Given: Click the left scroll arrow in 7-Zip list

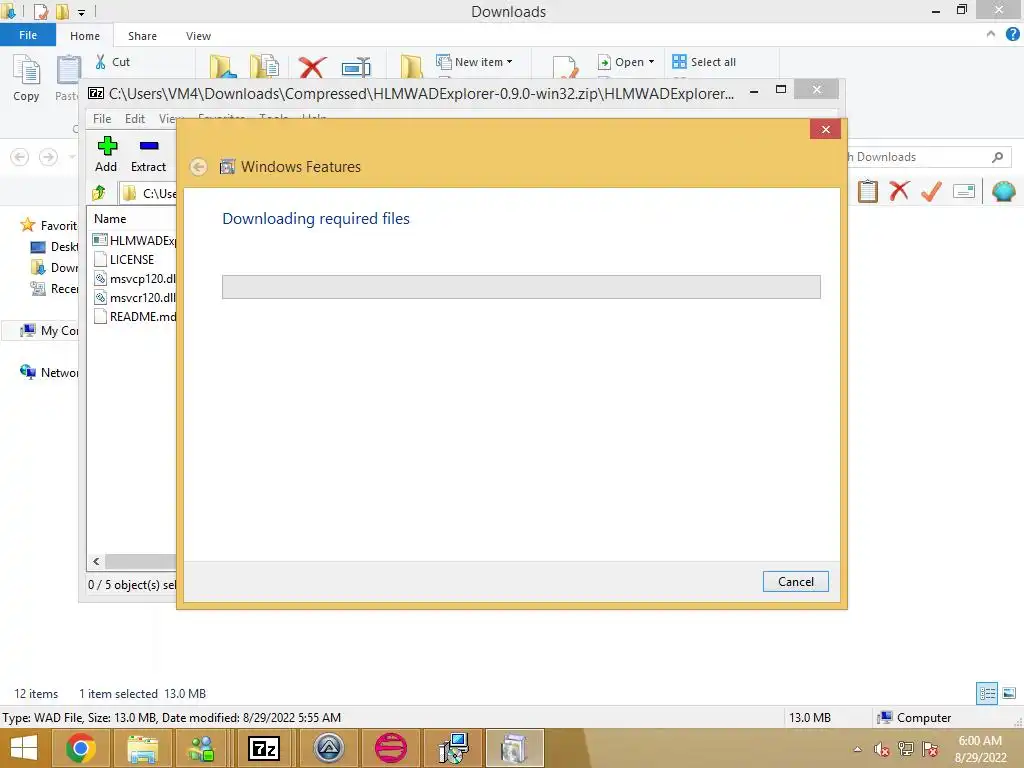Looking at the screenshot, I should (97, 561).
